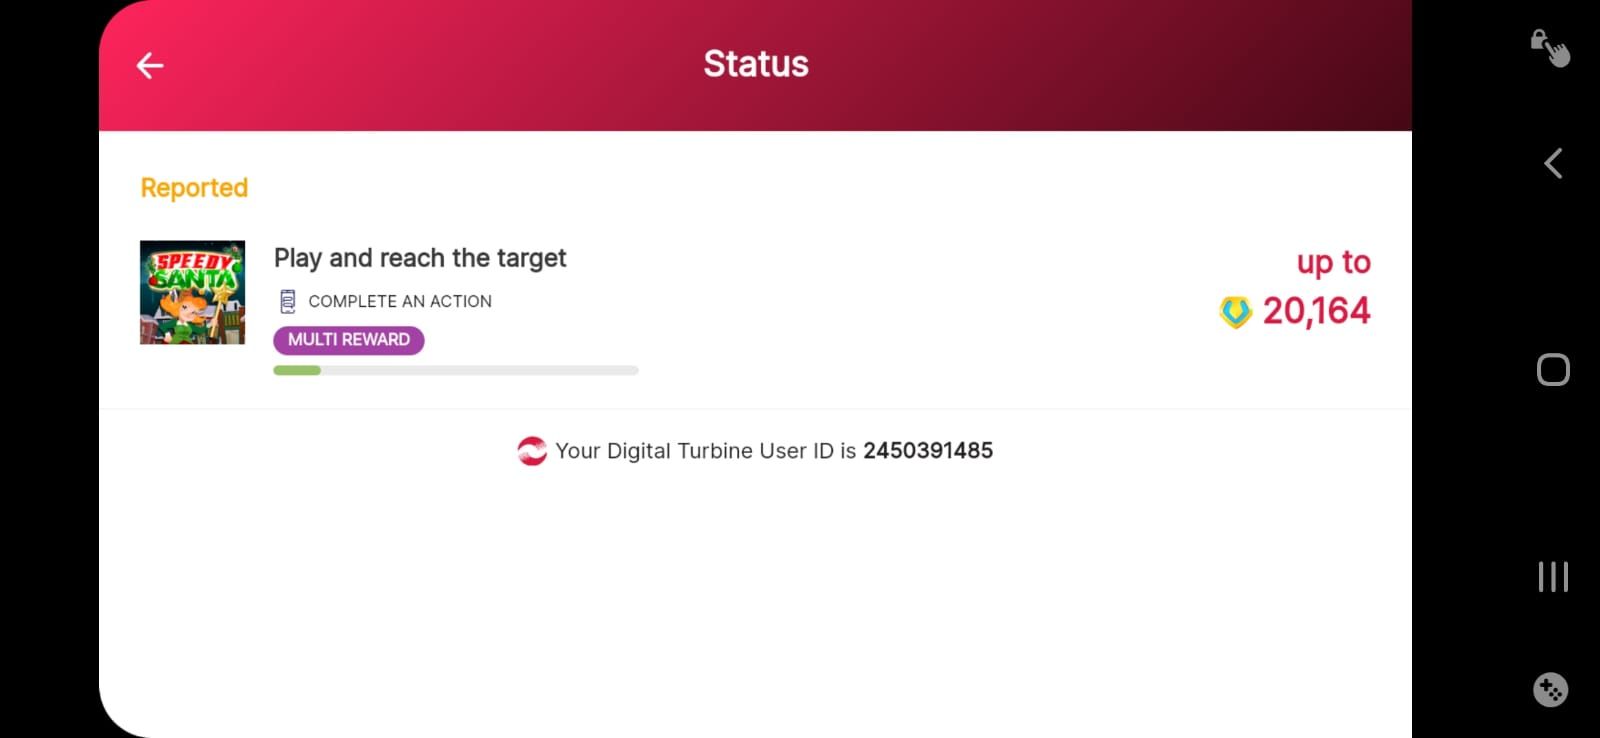Go back using the white arrow
1600x738 pixels.
click(x=150, y=66)
